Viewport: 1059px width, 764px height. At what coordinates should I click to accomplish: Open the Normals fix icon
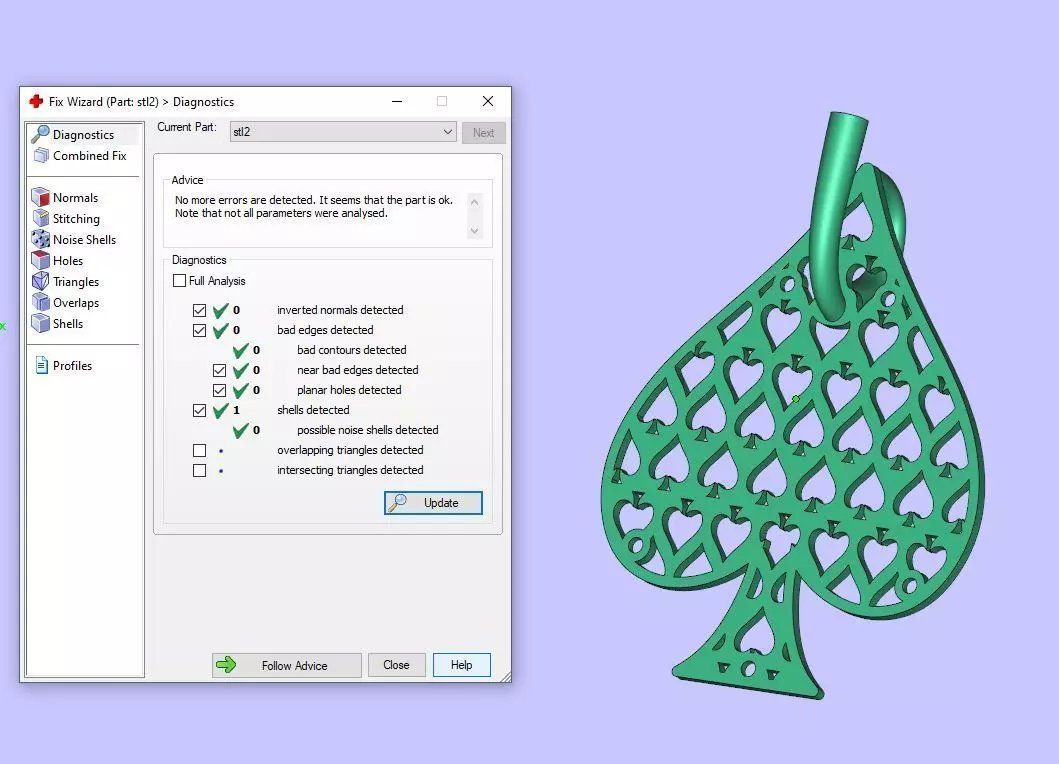[41, 197]
